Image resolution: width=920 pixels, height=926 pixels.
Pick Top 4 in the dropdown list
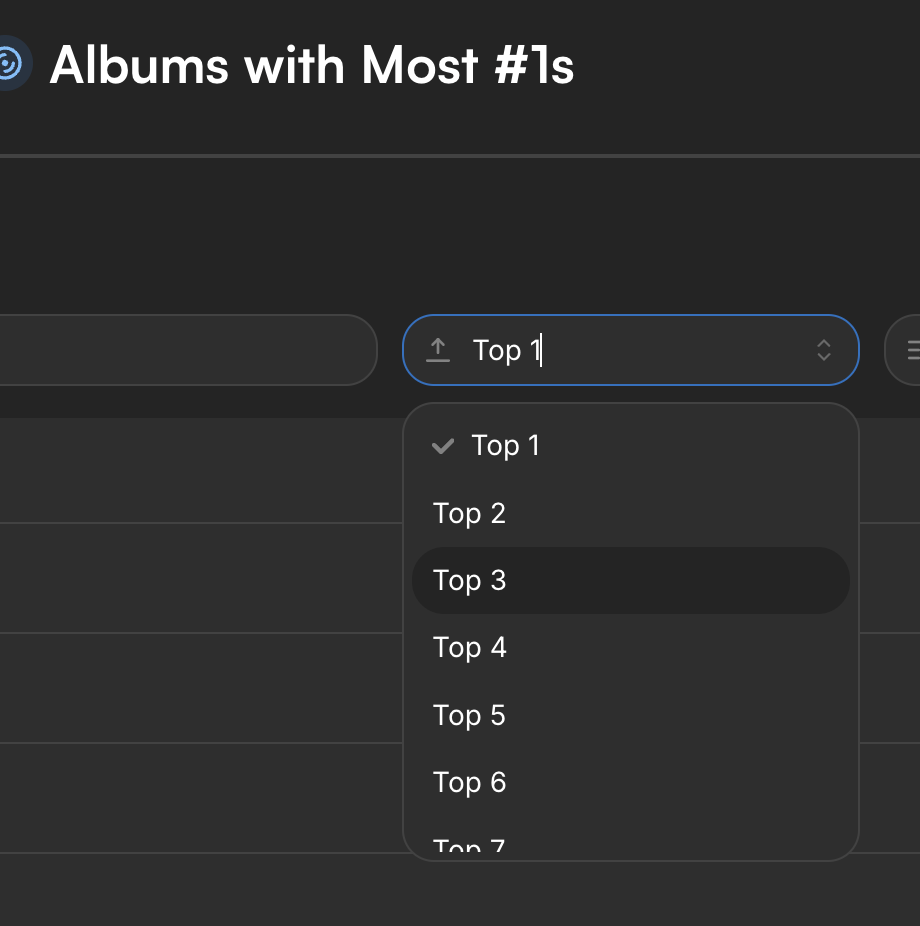click(631, 648)
